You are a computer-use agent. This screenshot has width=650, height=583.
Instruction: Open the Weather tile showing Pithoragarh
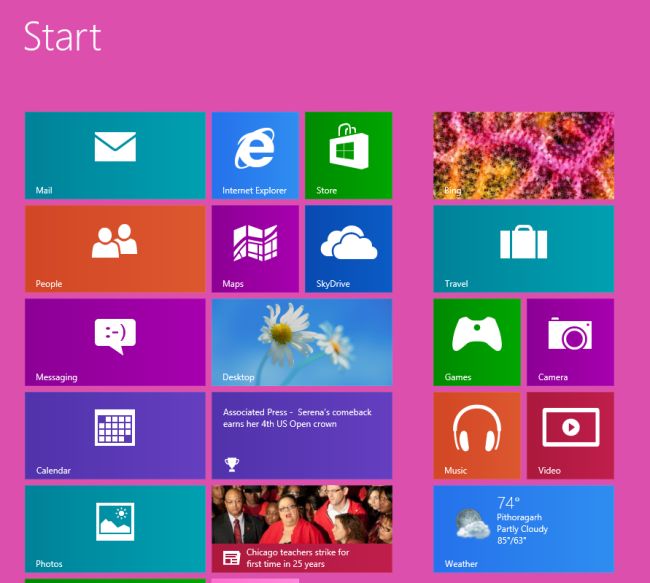pyautogui.click(x=524, y=529)
